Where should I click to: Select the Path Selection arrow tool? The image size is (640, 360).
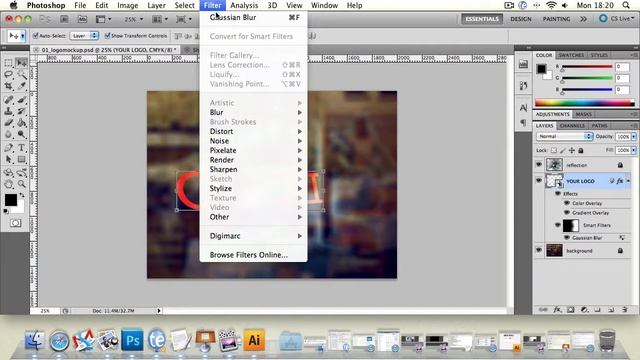tap(9, 160)
